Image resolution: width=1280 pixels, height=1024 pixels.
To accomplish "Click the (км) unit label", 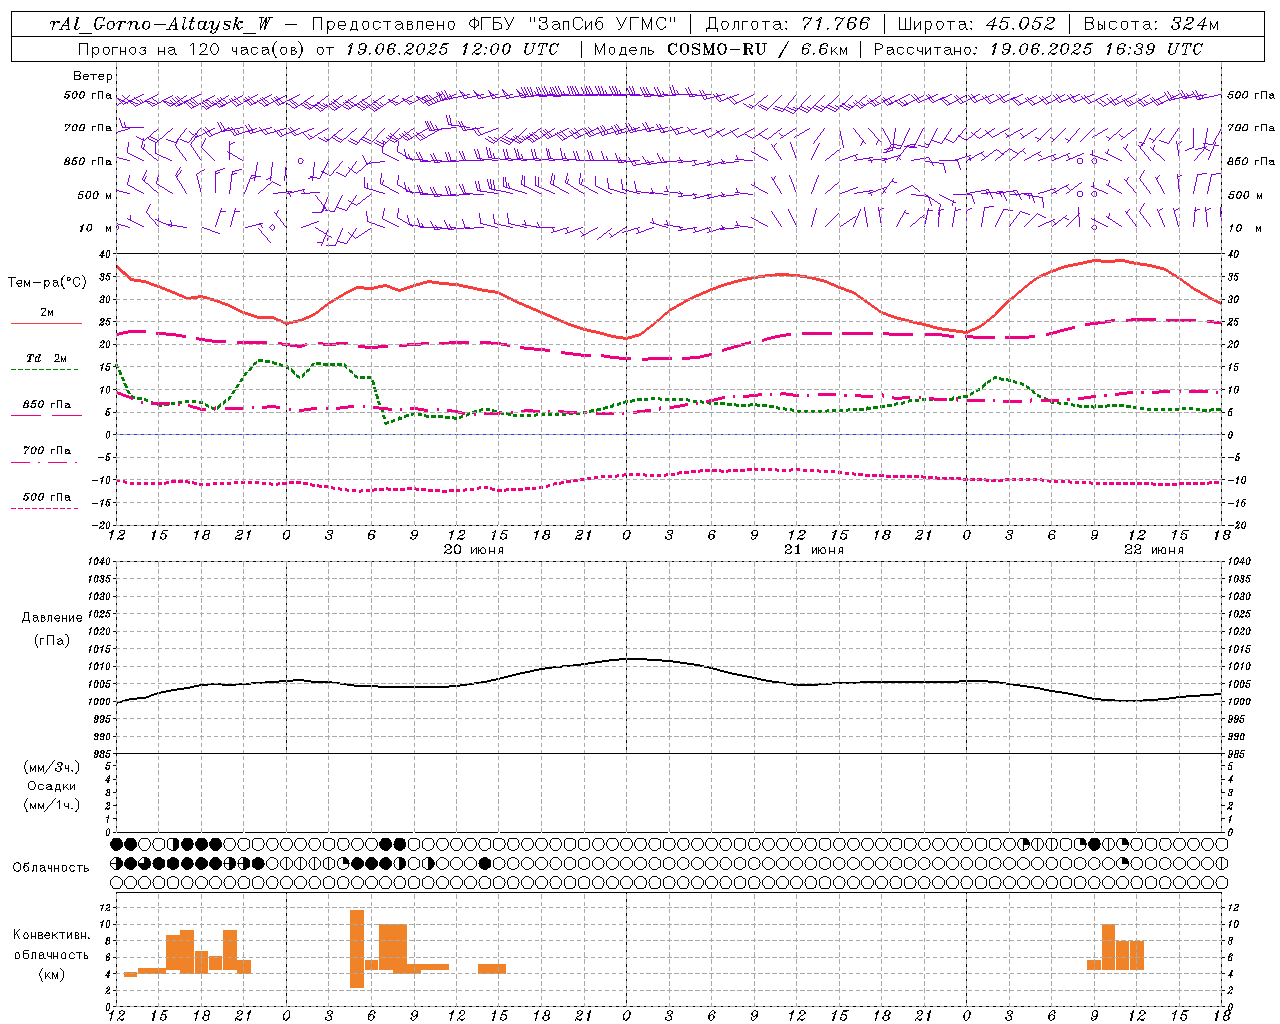I will (51, 974).
